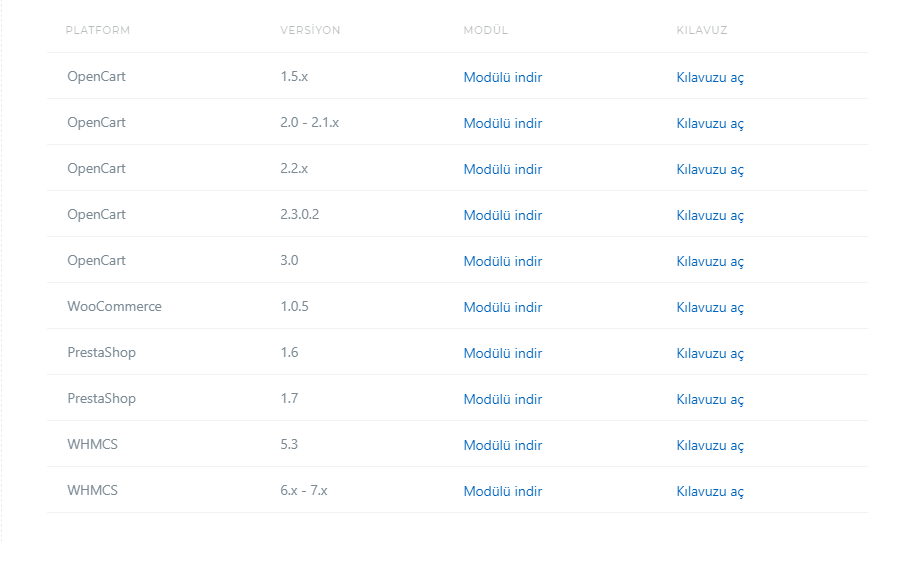This screenshot has width=910, height=567.
Task: Open the PrestaShop 1.7 guide
Action: point(710,399)
